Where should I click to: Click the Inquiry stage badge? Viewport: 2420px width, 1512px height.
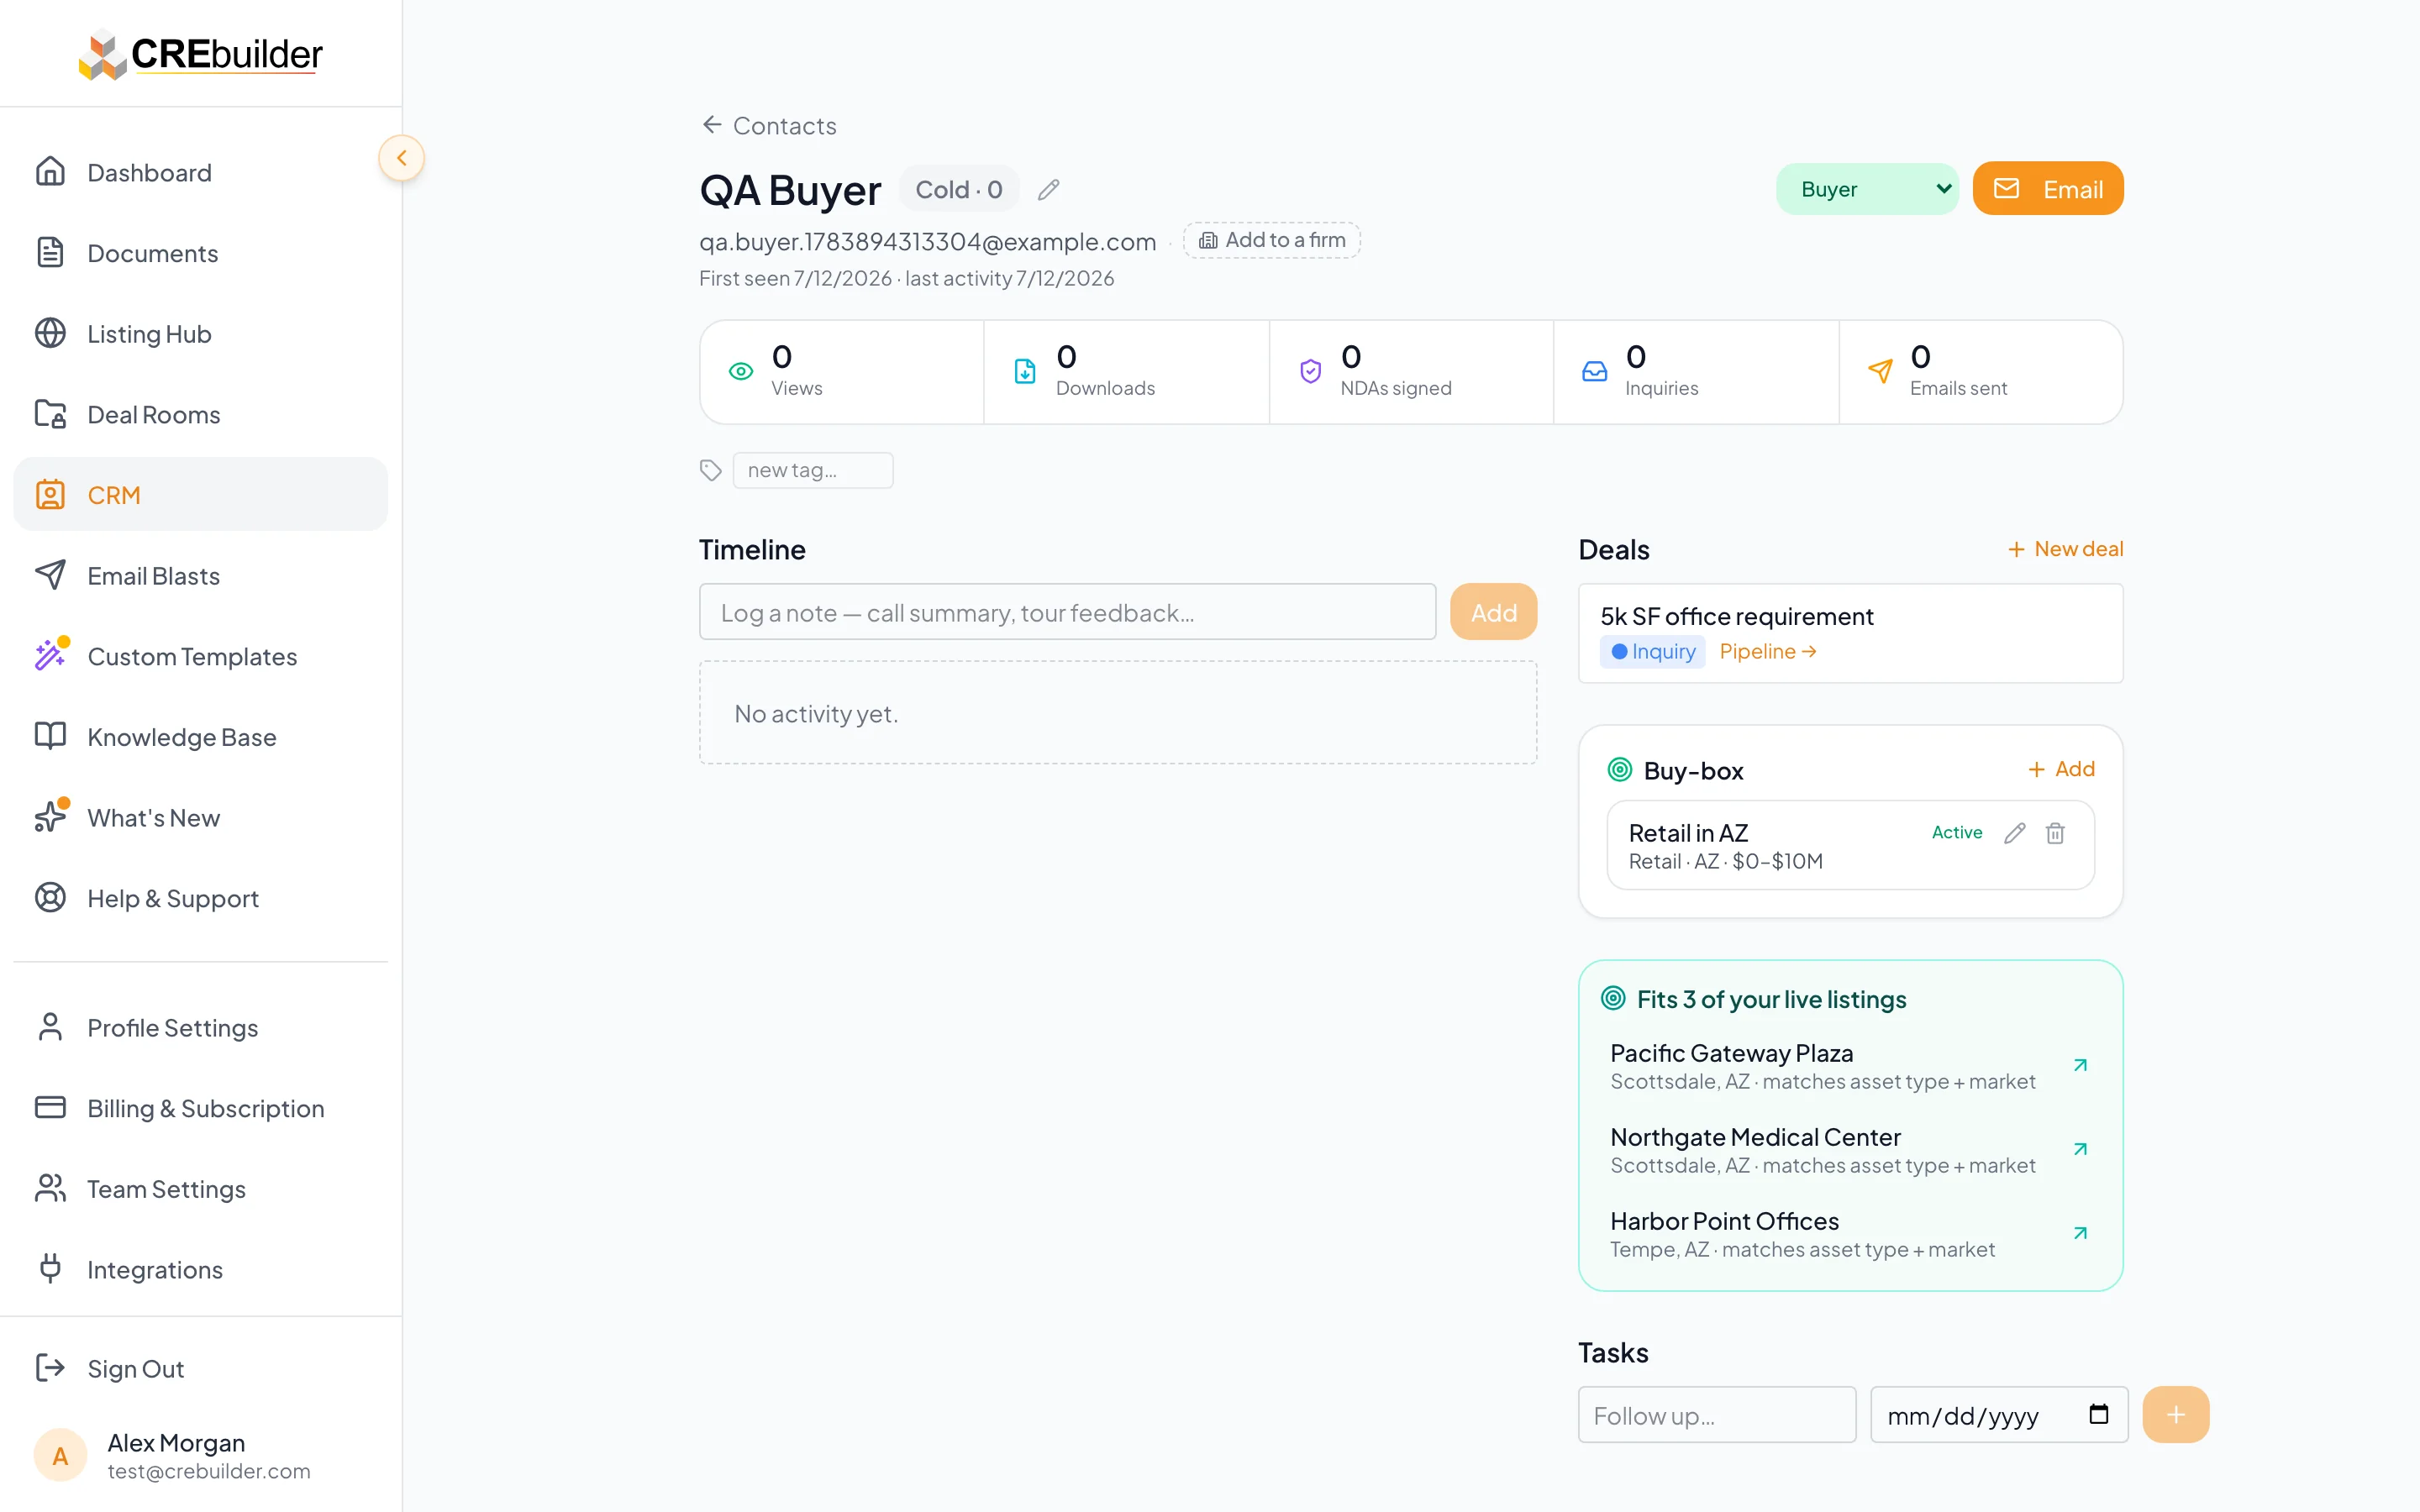point(1653,651)
